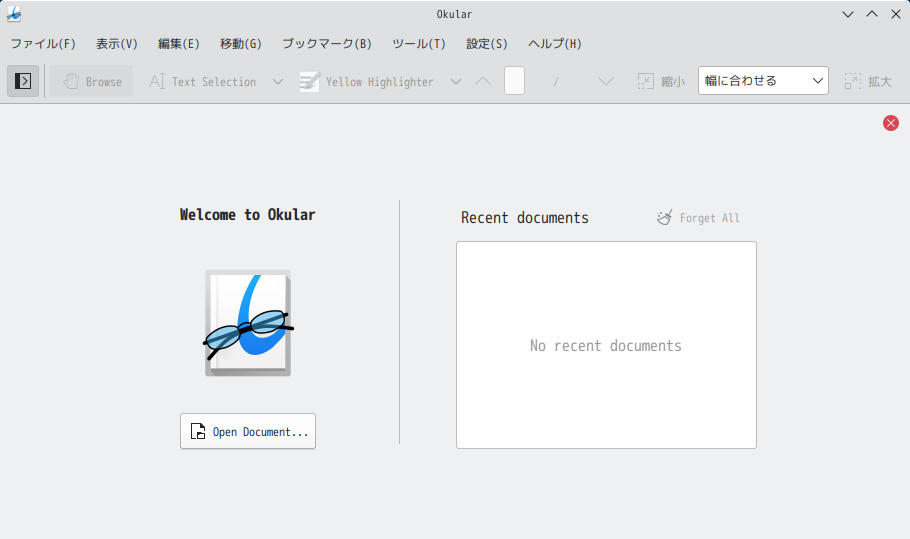Click Forget All recent documents
This screenshot has height=539, width=910.
point(698,218)
